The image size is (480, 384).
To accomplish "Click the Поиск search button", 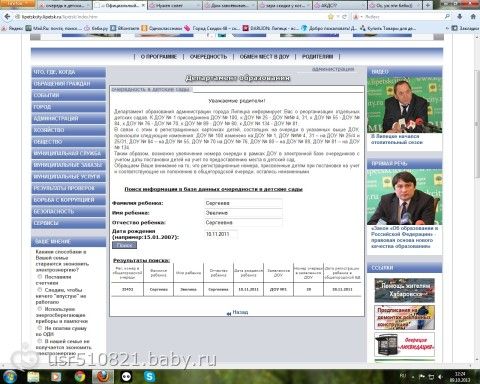I will pyautogui.click(x=125, y=245).
